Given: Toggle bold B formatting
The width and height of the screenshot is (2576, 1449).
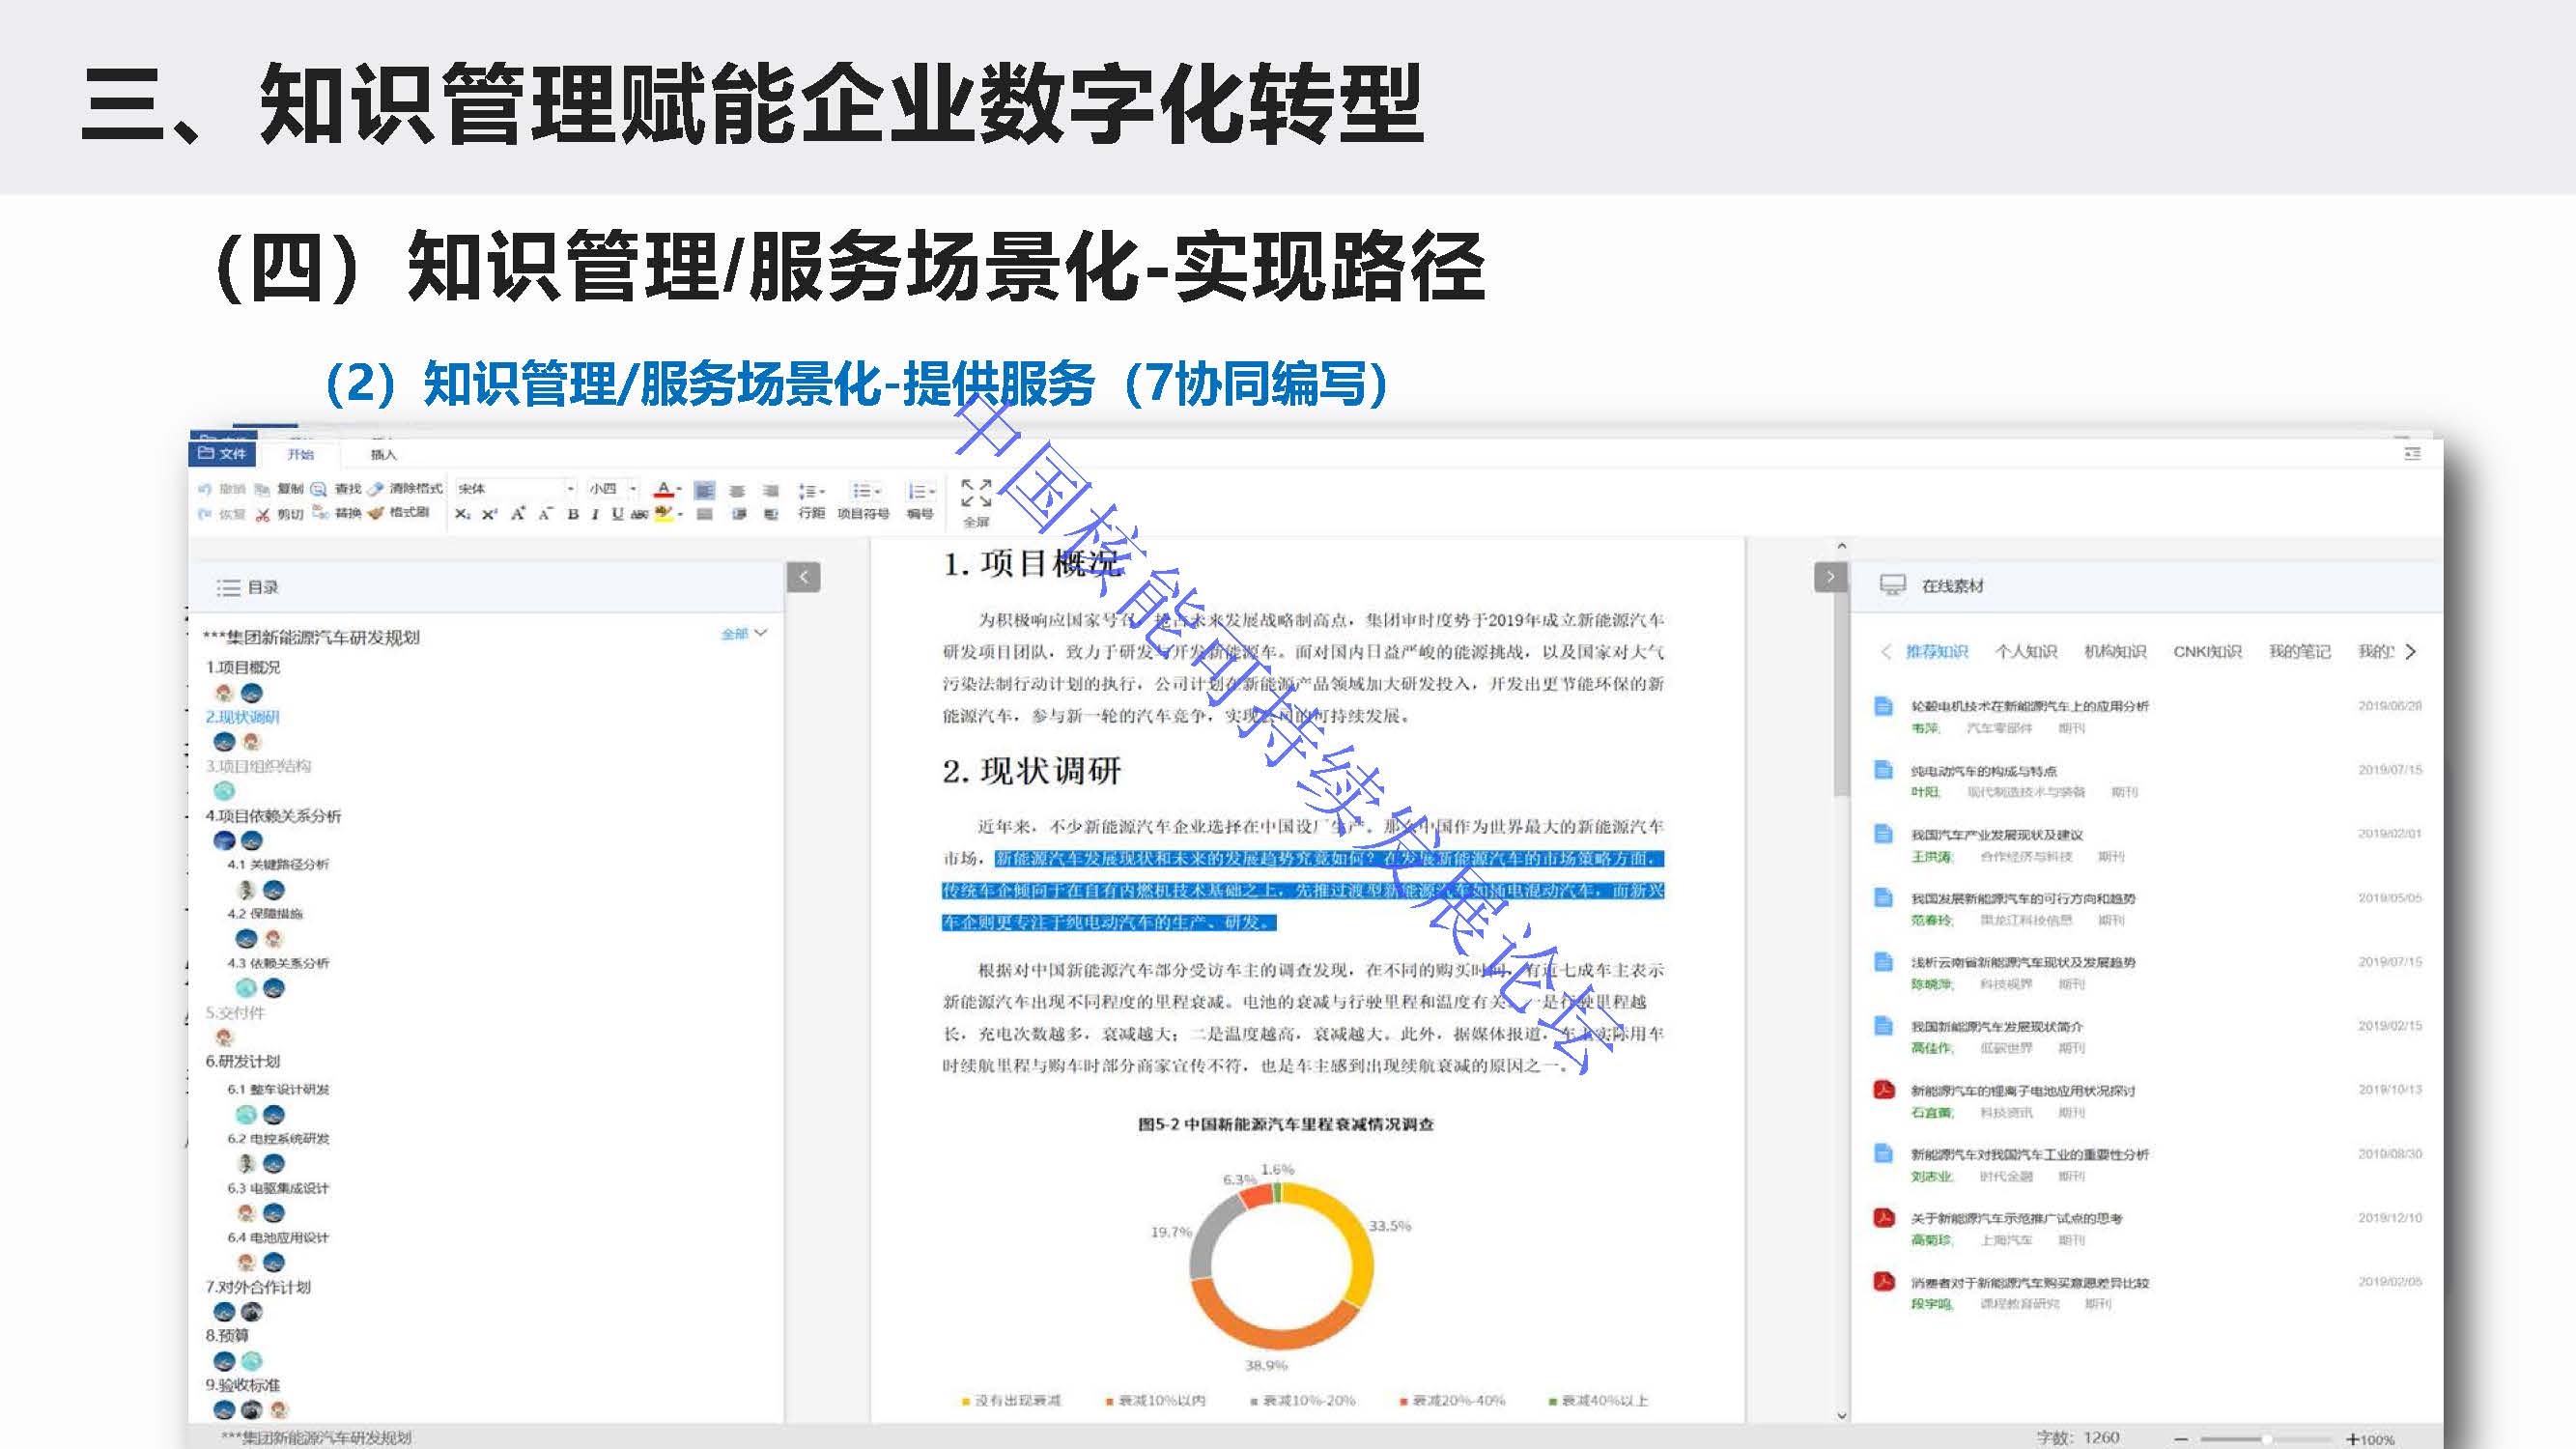Looking at the screenshot, I should [x=573, y=514].
